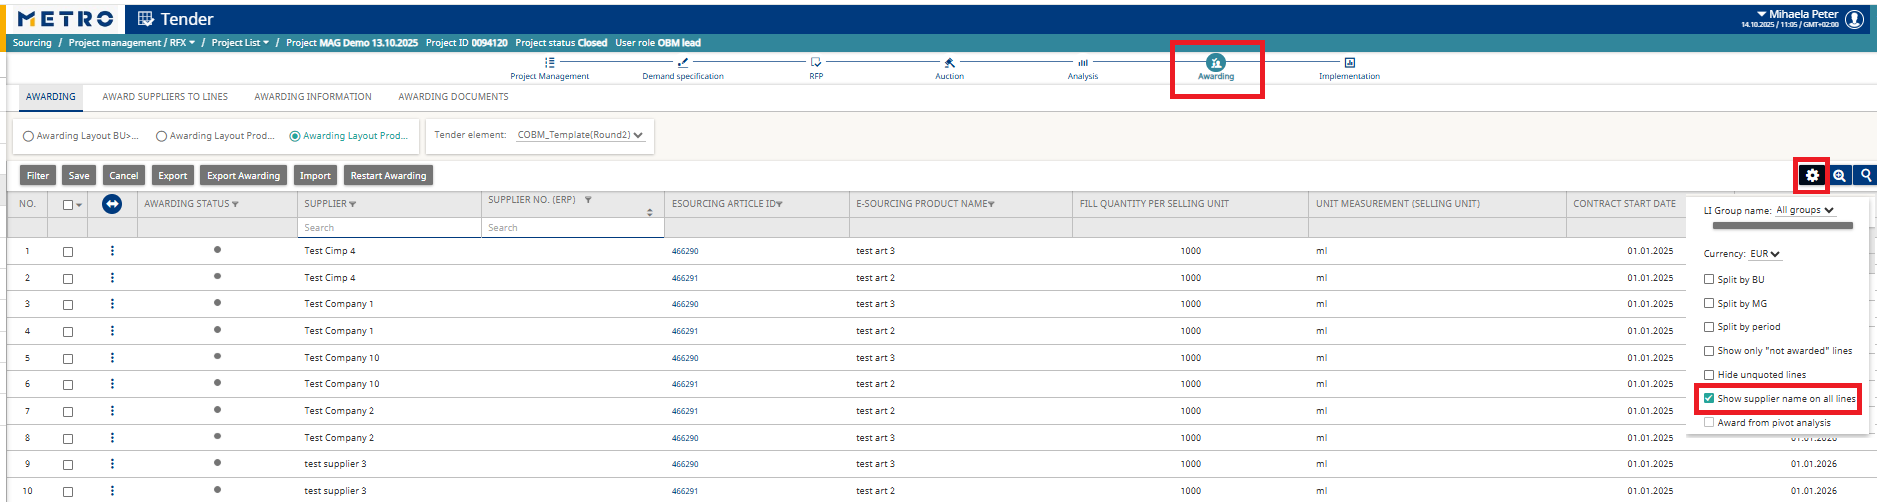The image size is (1877, 502).
Task: Open row 2 three-dot actions menu
Action: click(x=112, y=278)
